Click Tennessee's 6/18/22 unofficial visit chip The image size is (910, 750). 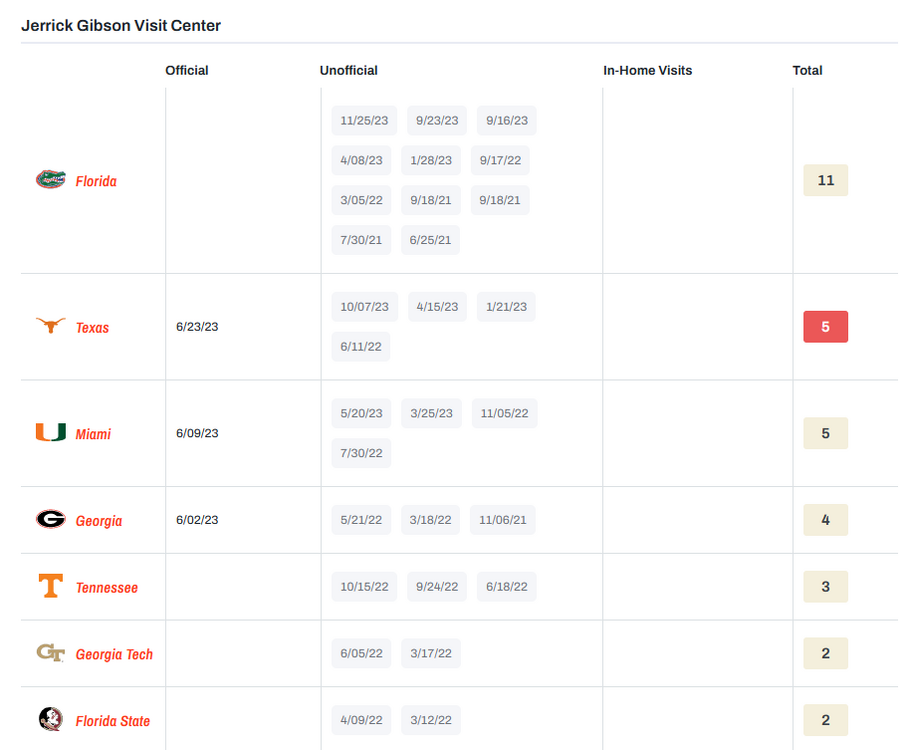click(506, 587)
